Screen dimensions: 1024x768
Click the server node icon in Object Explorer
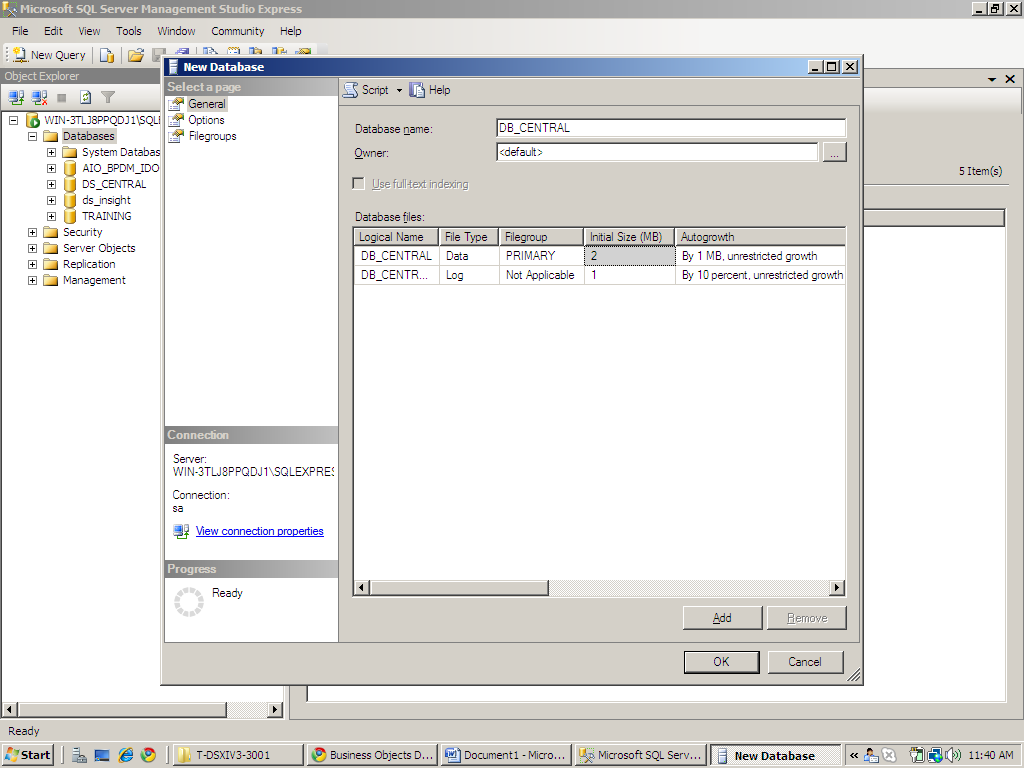(33, 120)
